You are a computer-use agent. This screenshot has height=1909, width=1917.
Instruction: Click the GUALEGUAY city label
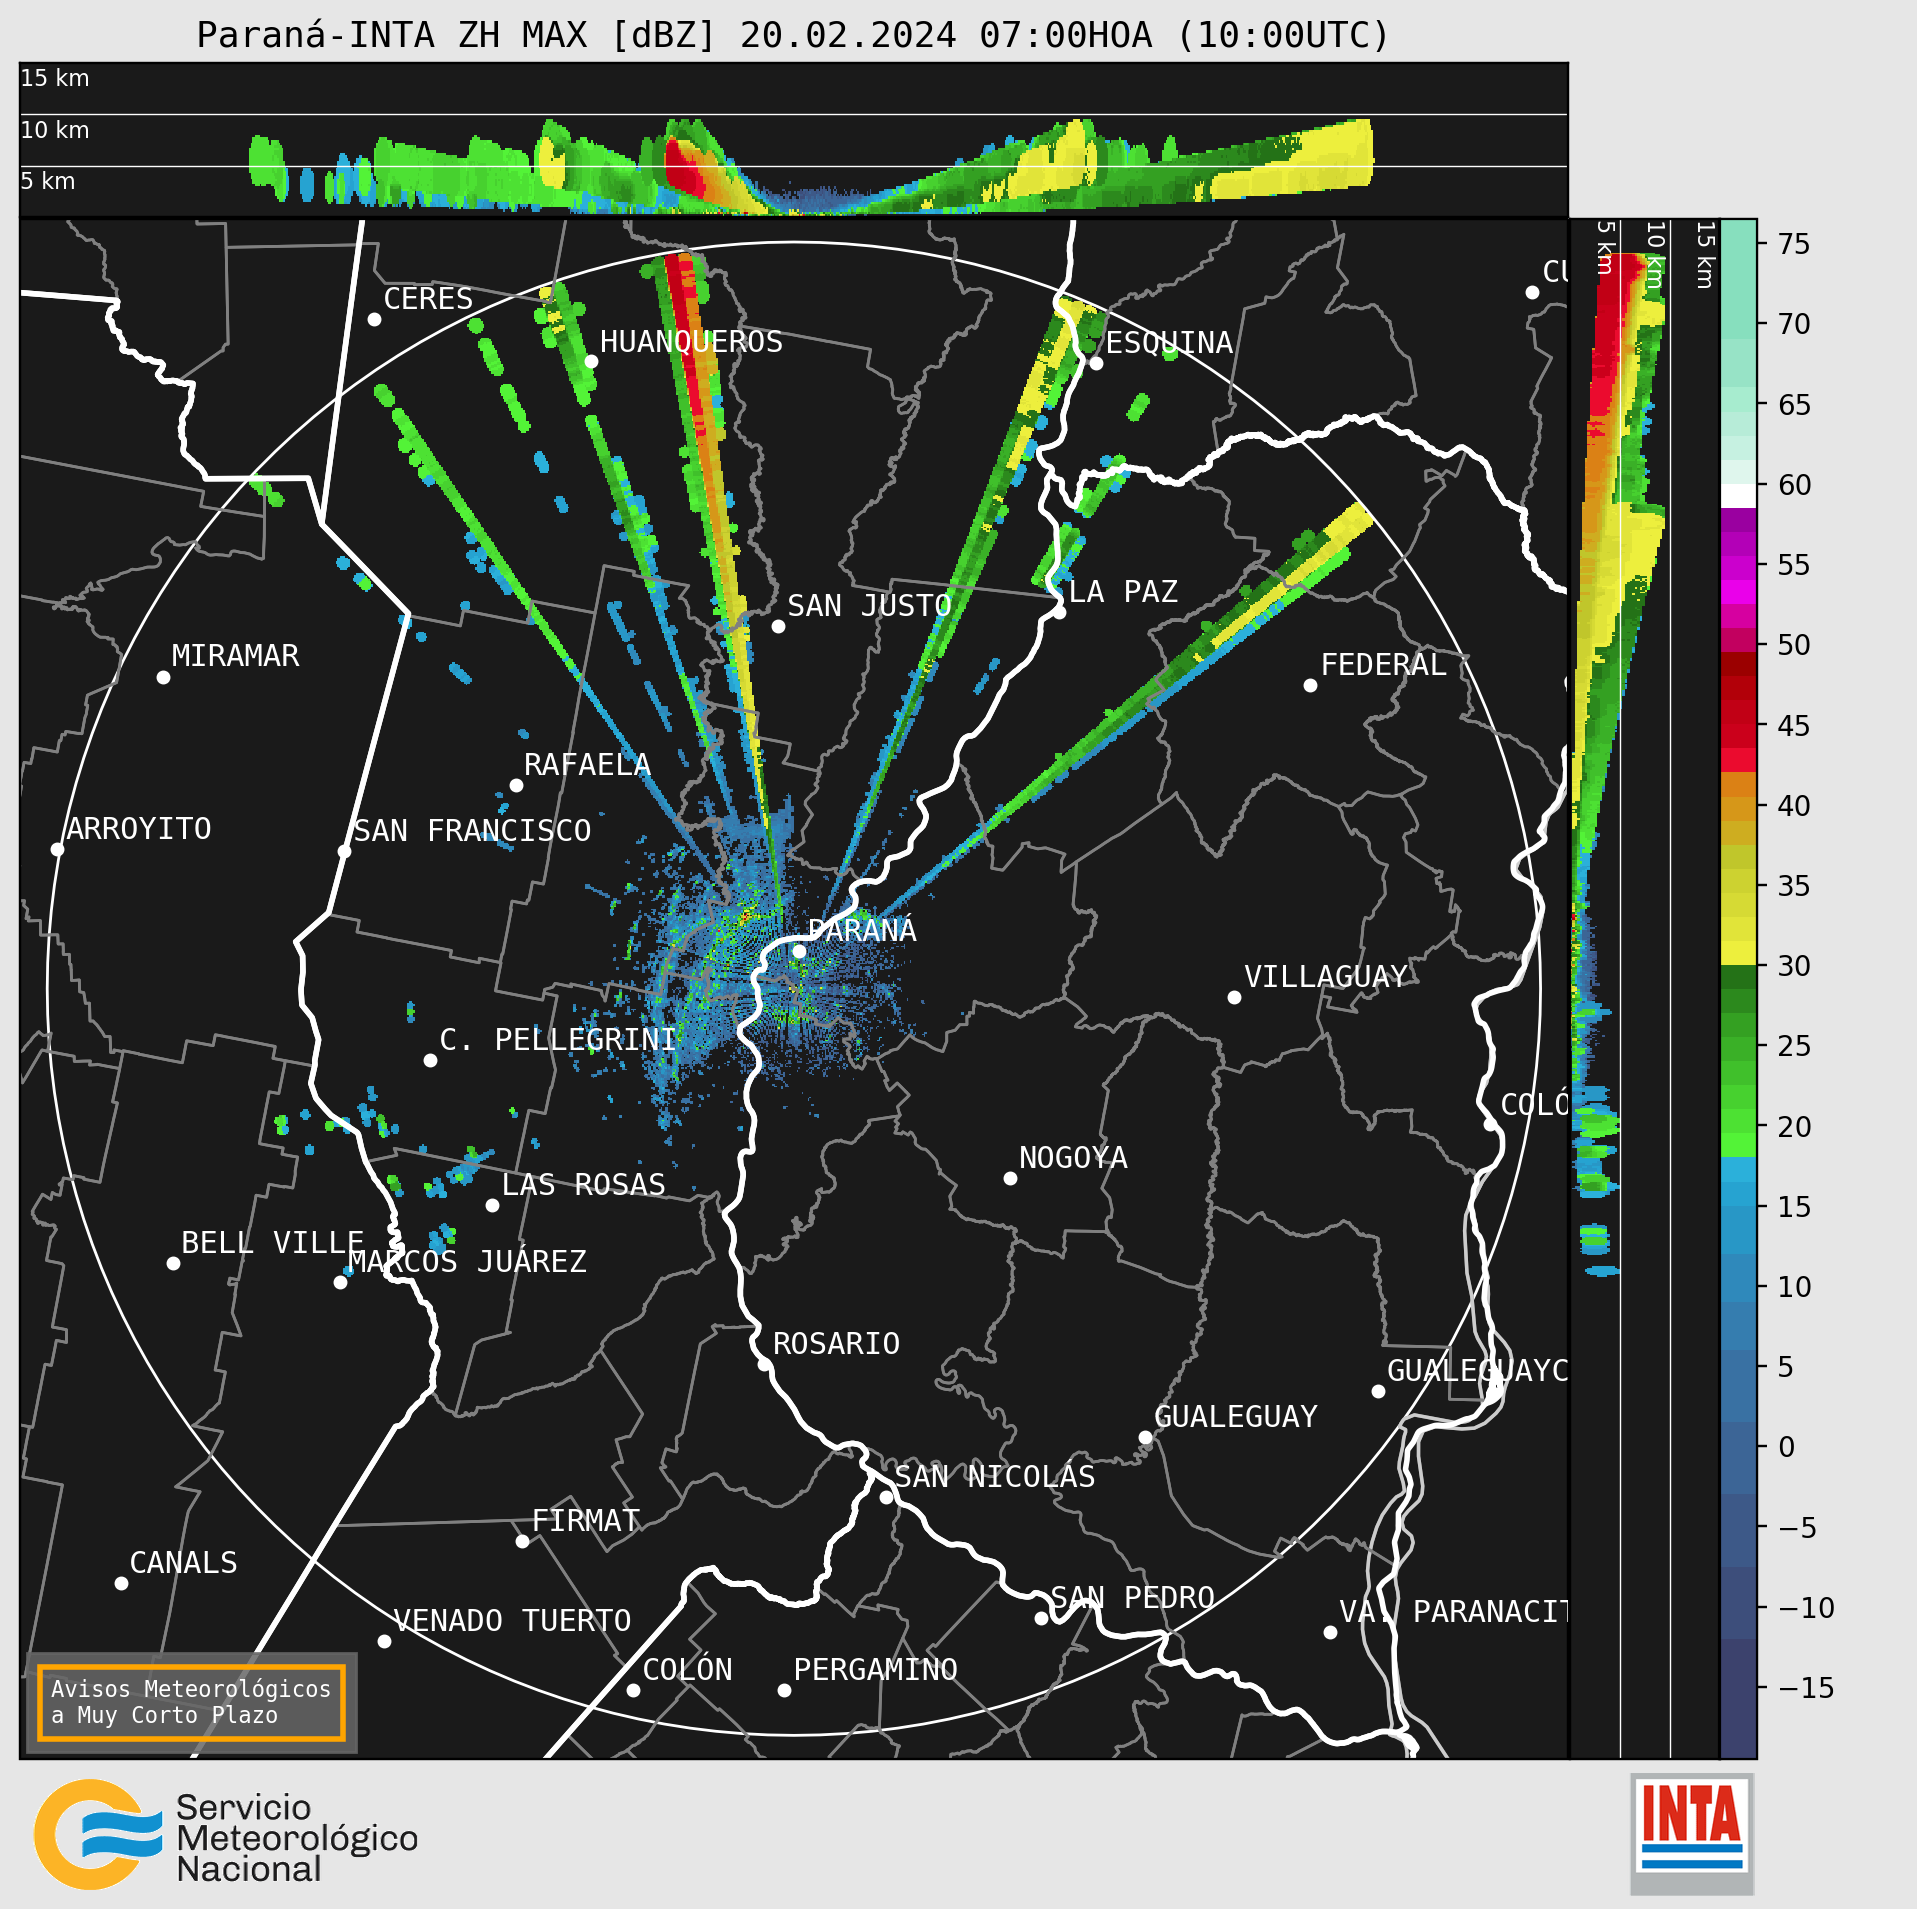pos(1236,1417)
